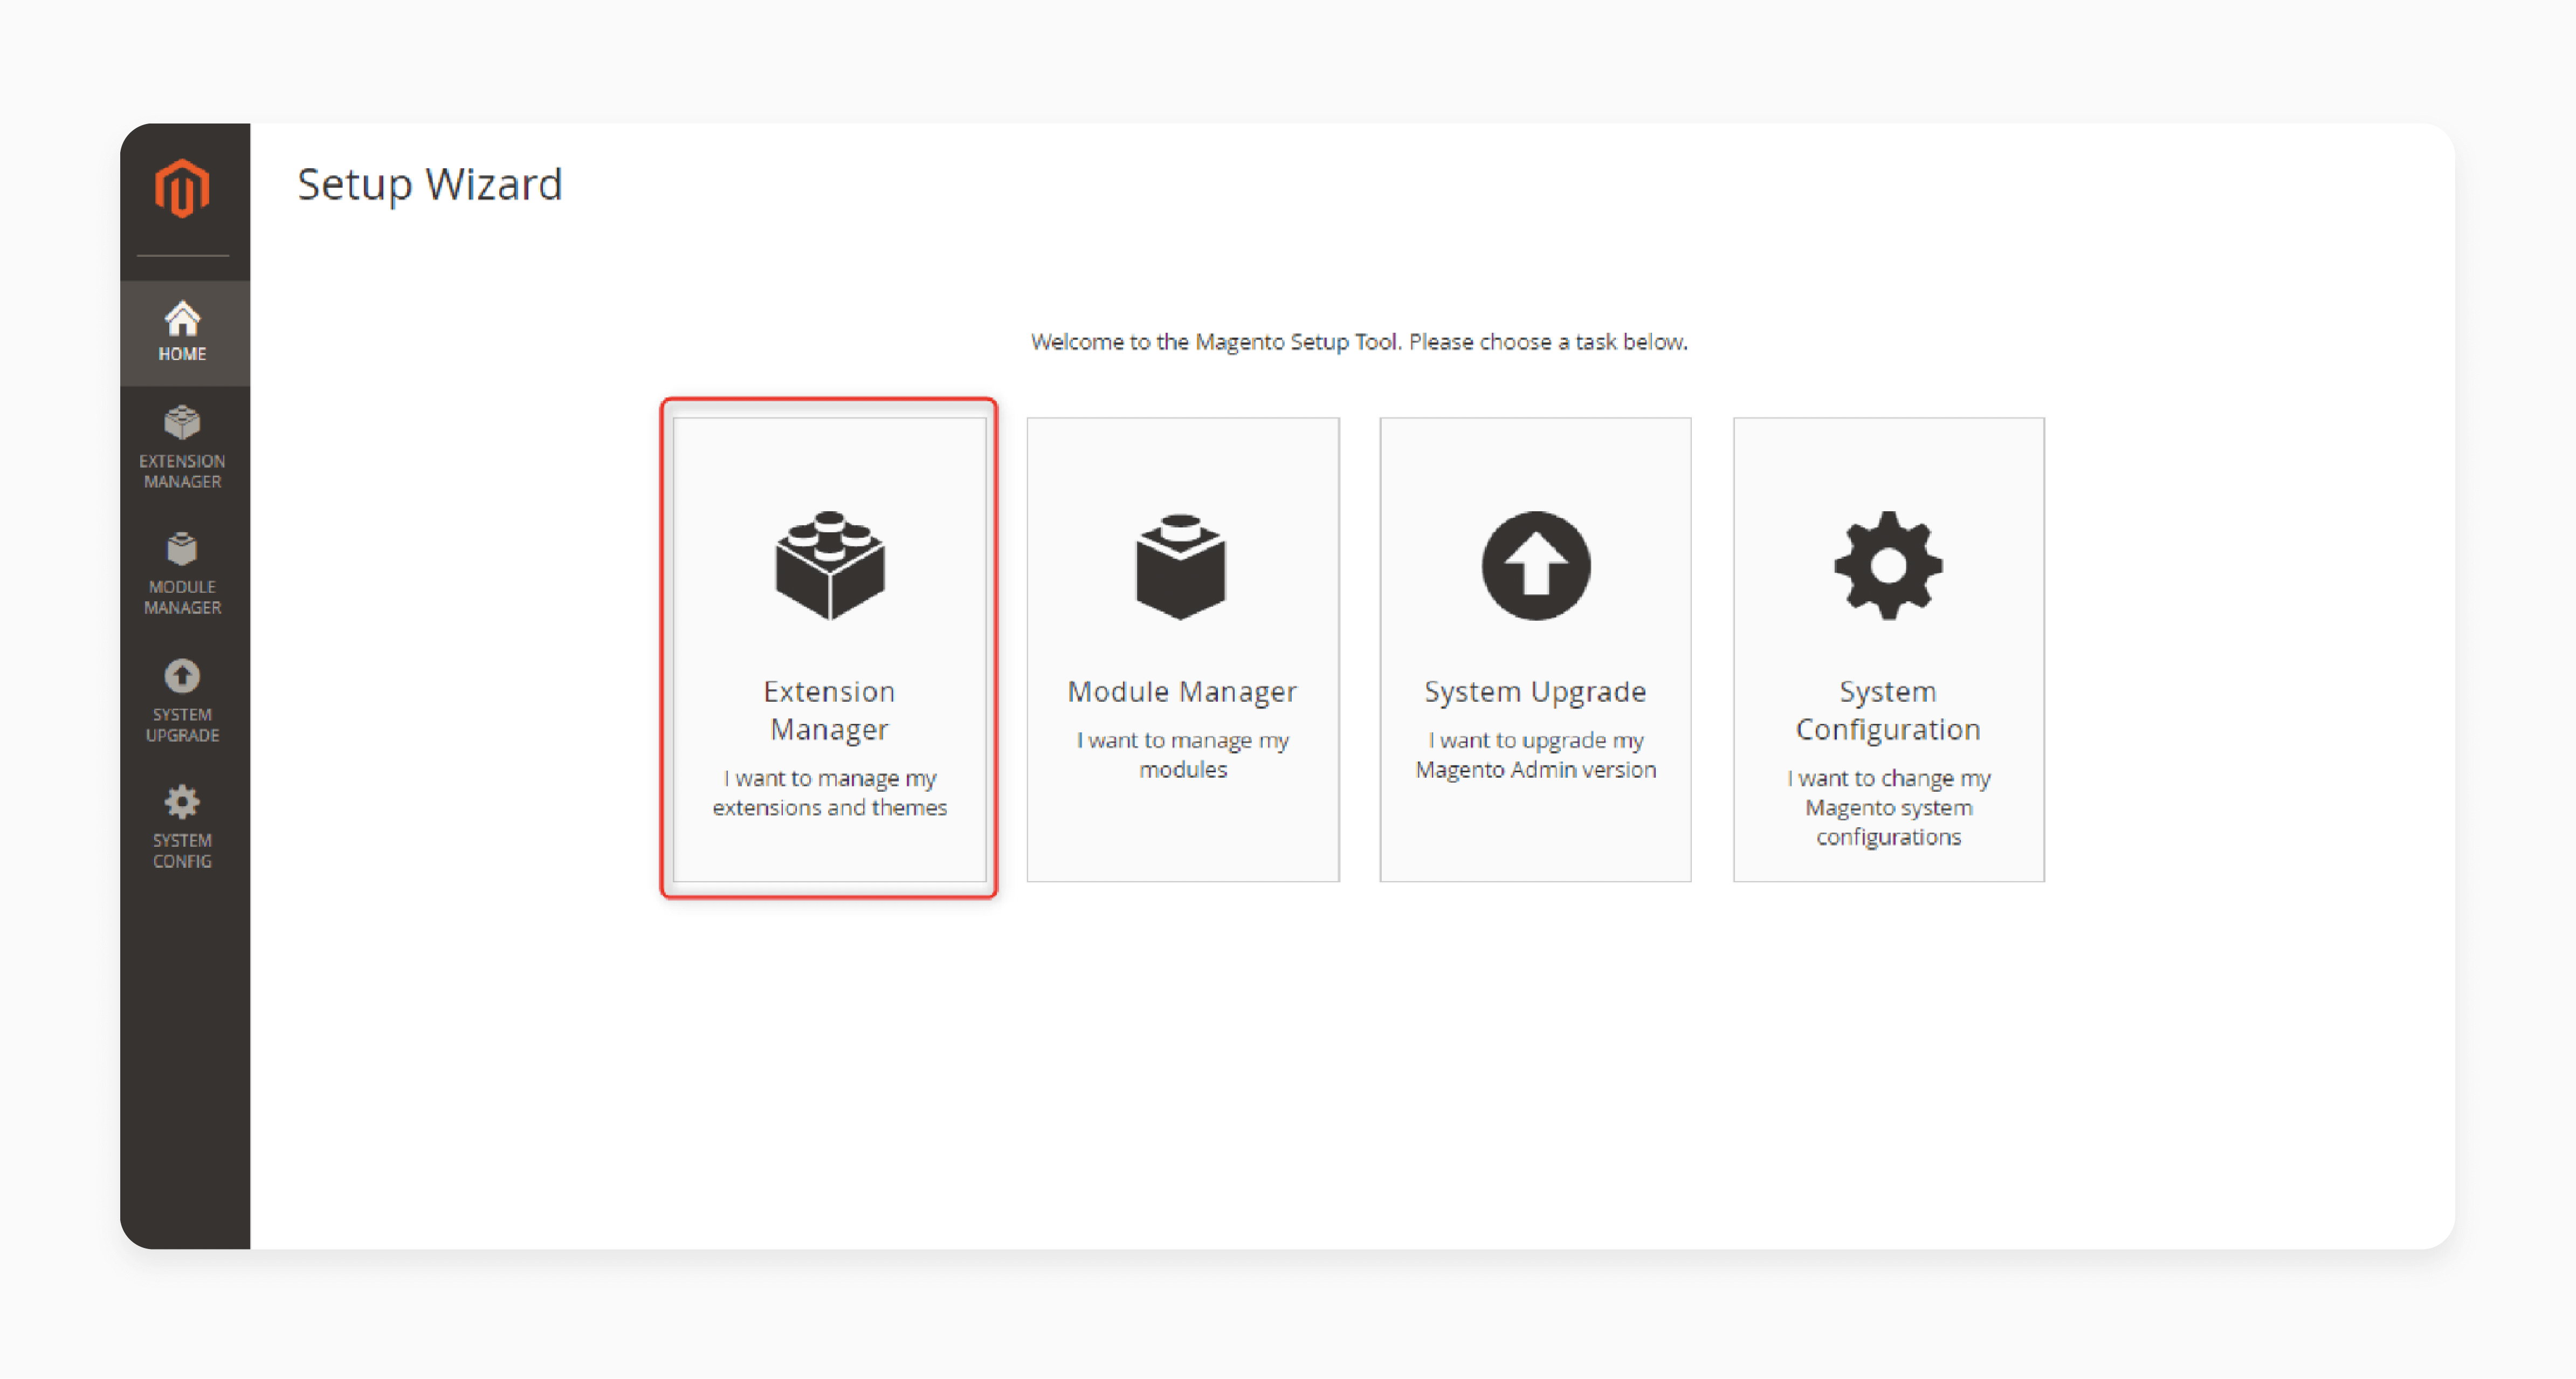The width and height of the screenshot is (2576, 1379).
Task: Click 'I want to upgrade my Magento Admin version'
Action: (1535, 754)
